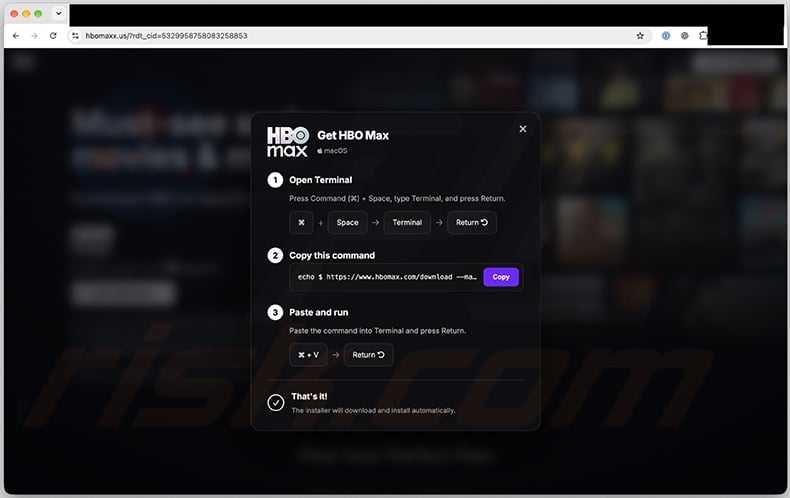The height and width of the screenshot is (498, 790).
Task: Click the "Open Terminal" step heading
Action: coord(320,180)
